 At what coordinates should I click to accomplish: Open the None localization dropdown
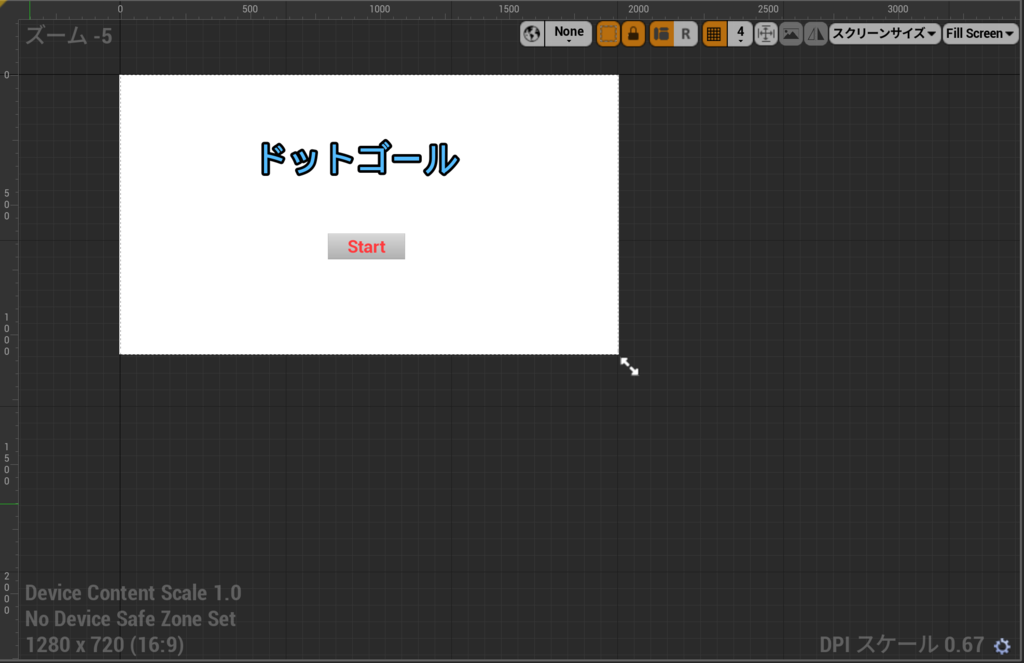point(568,33)
